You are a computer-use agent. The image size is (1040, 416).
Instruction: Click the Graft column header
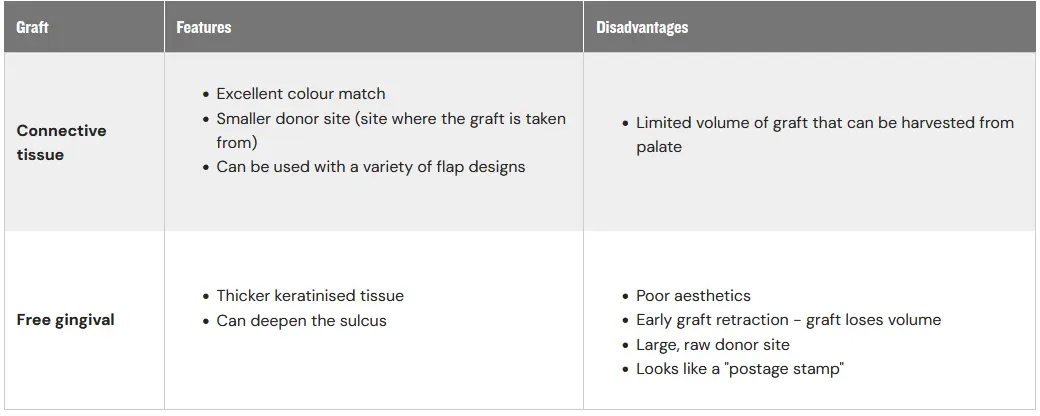(x=32, y=28)
